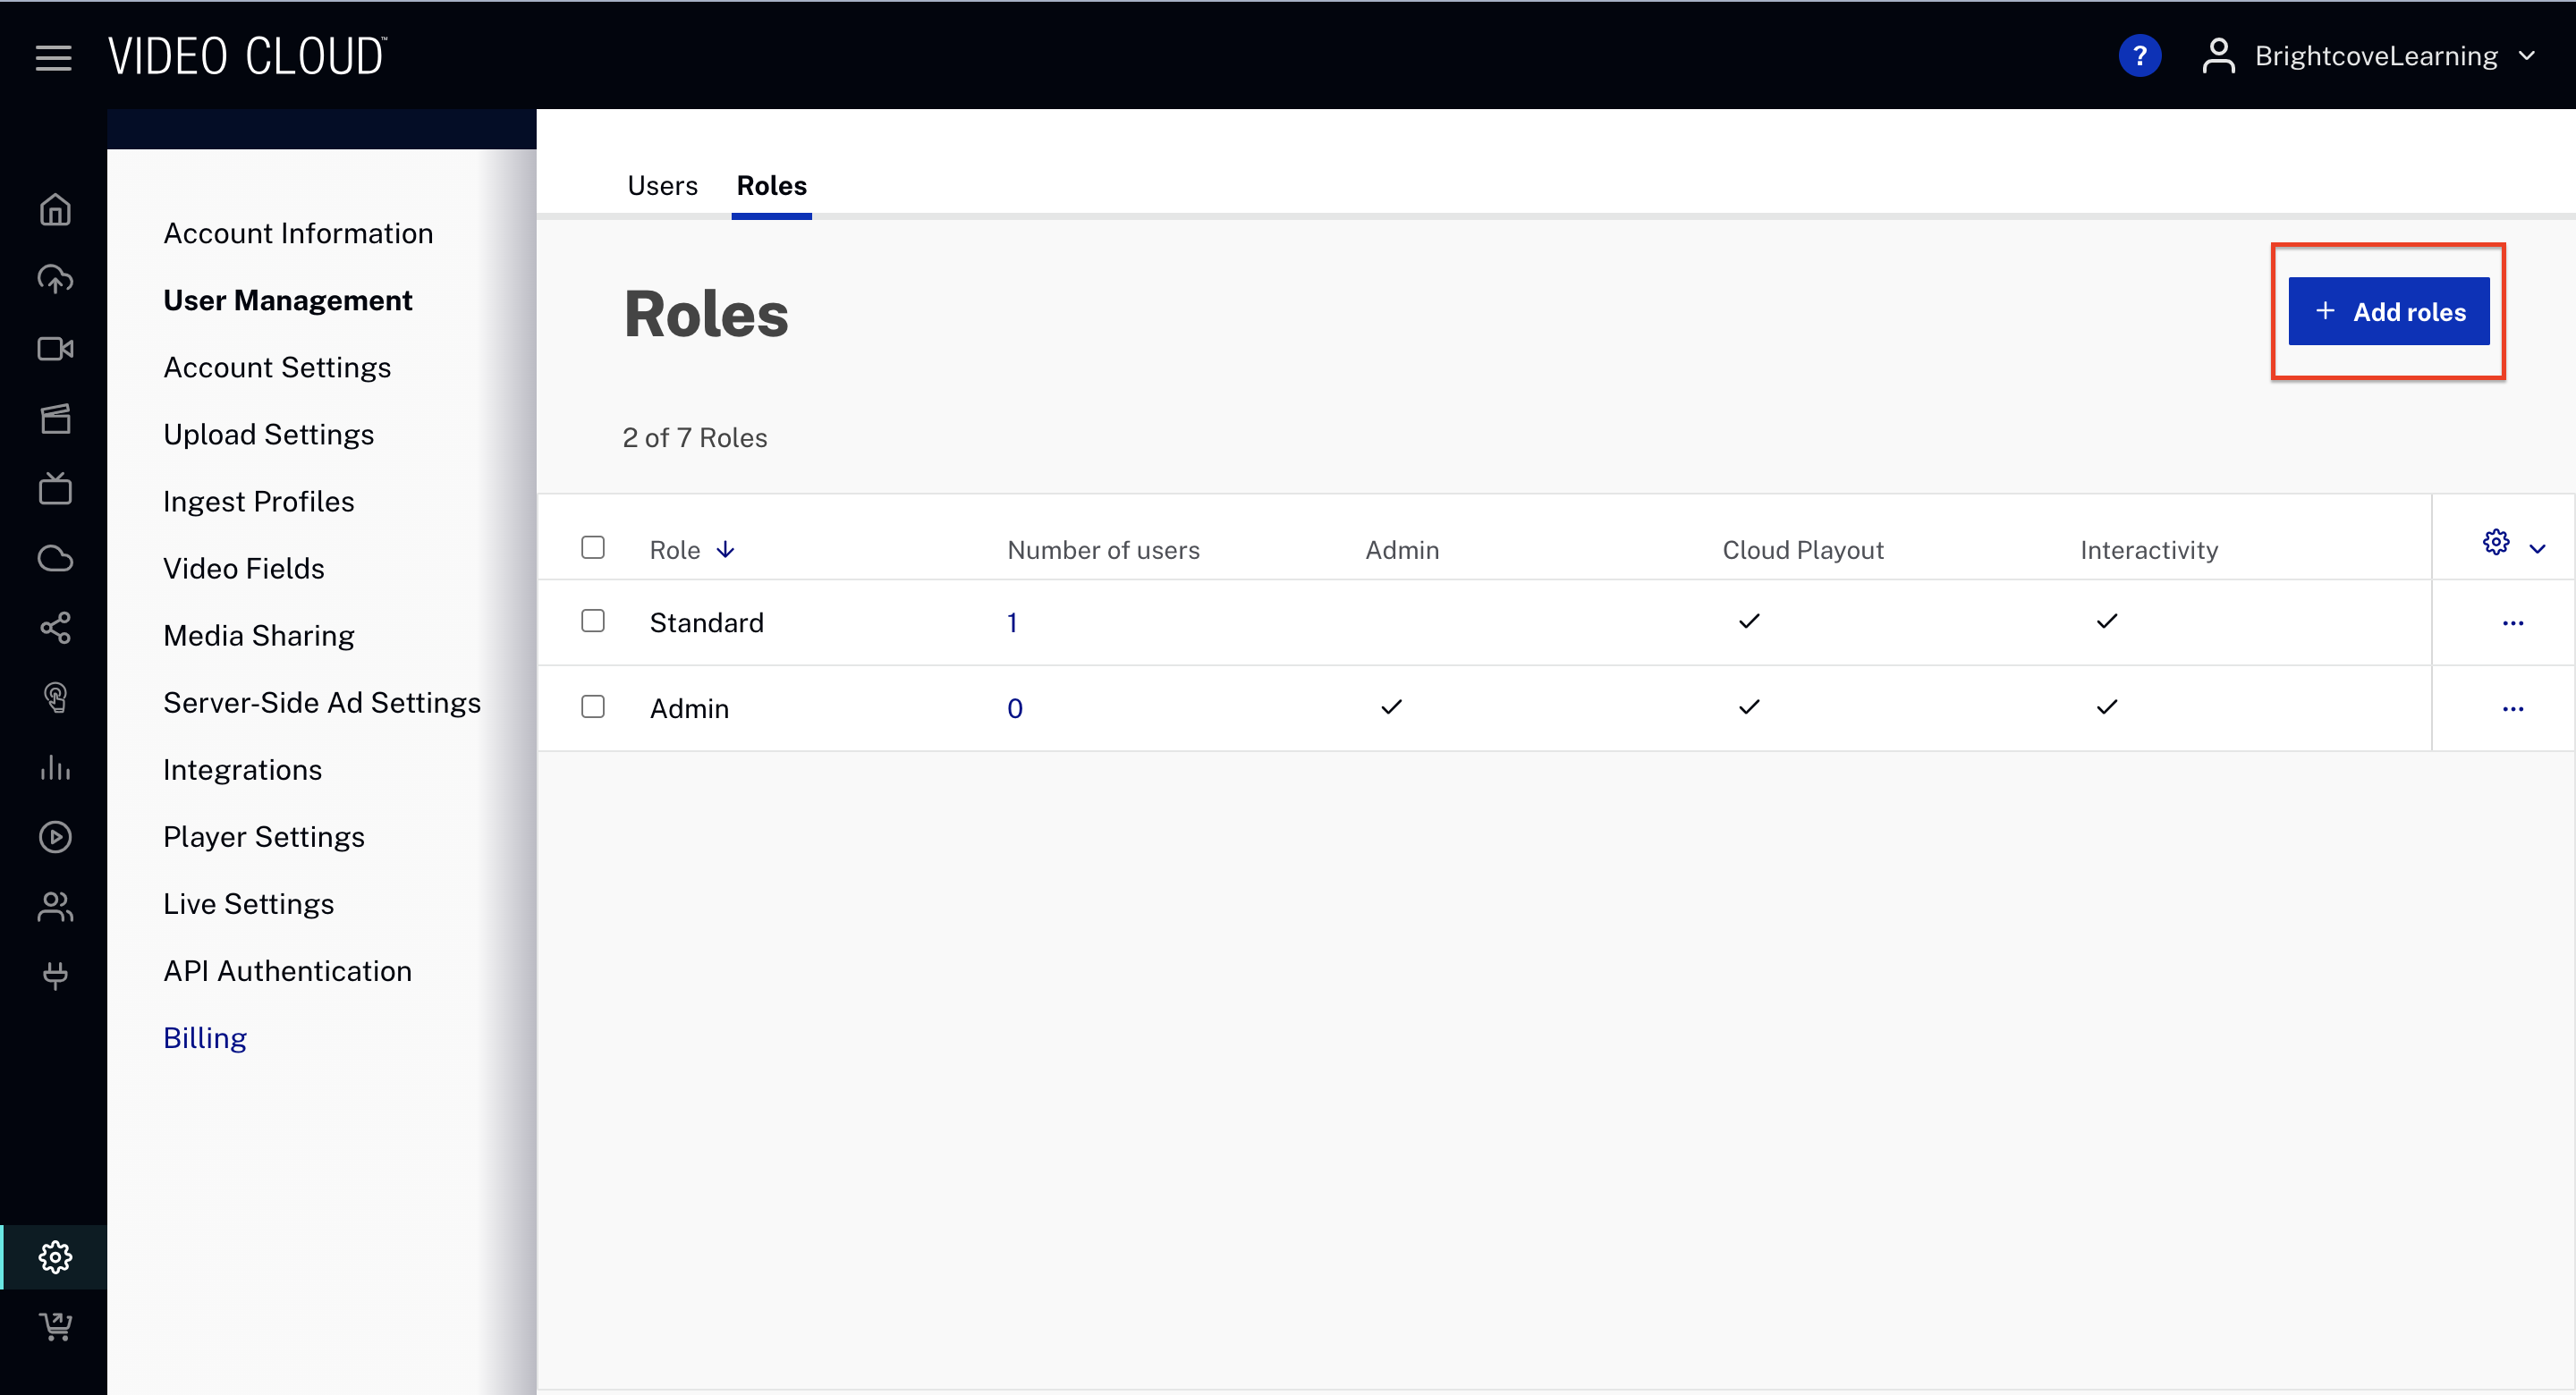Click the social sharing icon in sidebar
2576x1395 pixels.
[56, 627]
